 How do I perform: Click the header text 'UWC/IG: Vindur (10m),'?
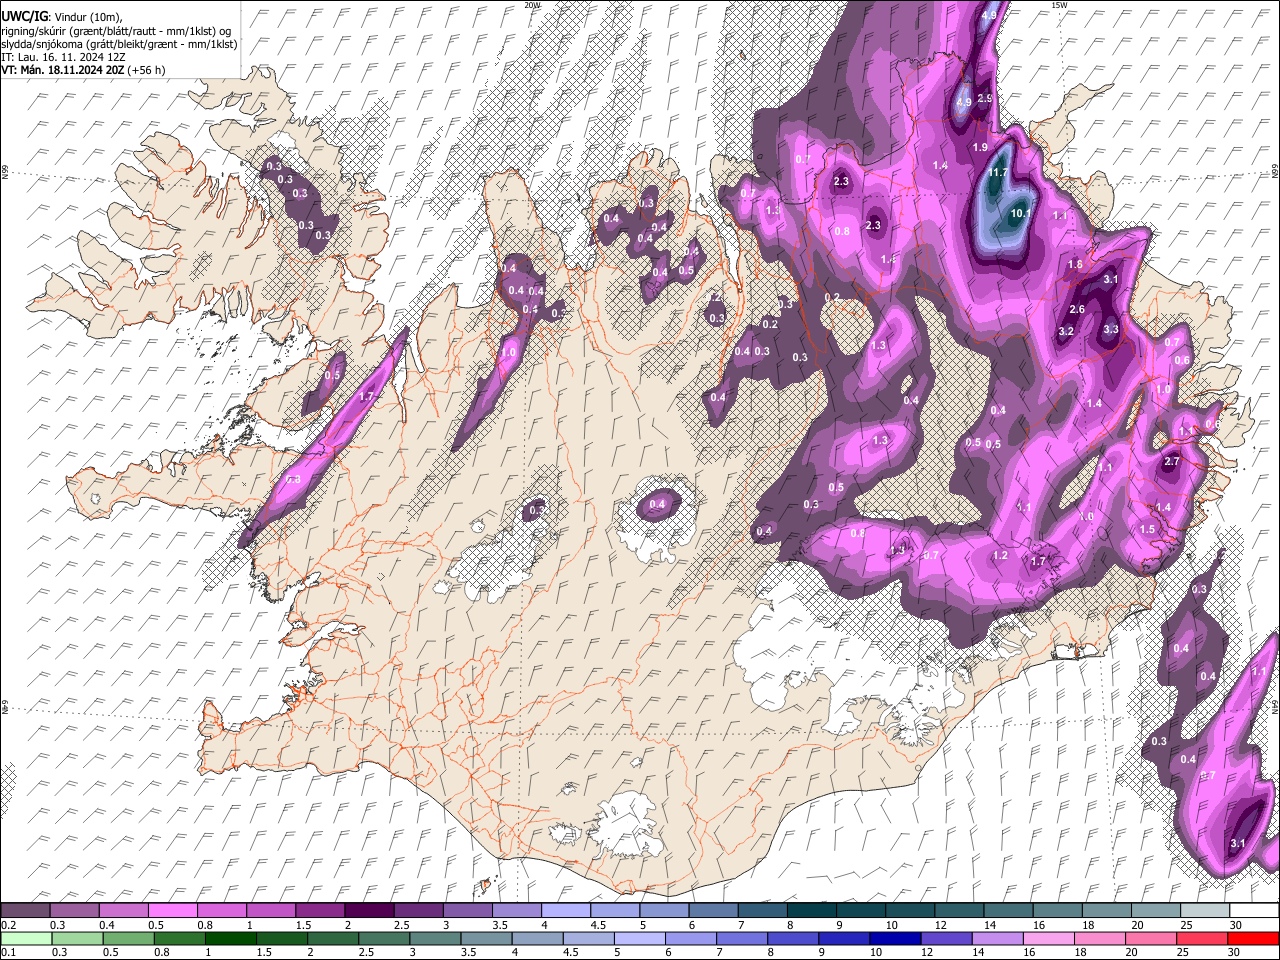[x=61, y=17]
